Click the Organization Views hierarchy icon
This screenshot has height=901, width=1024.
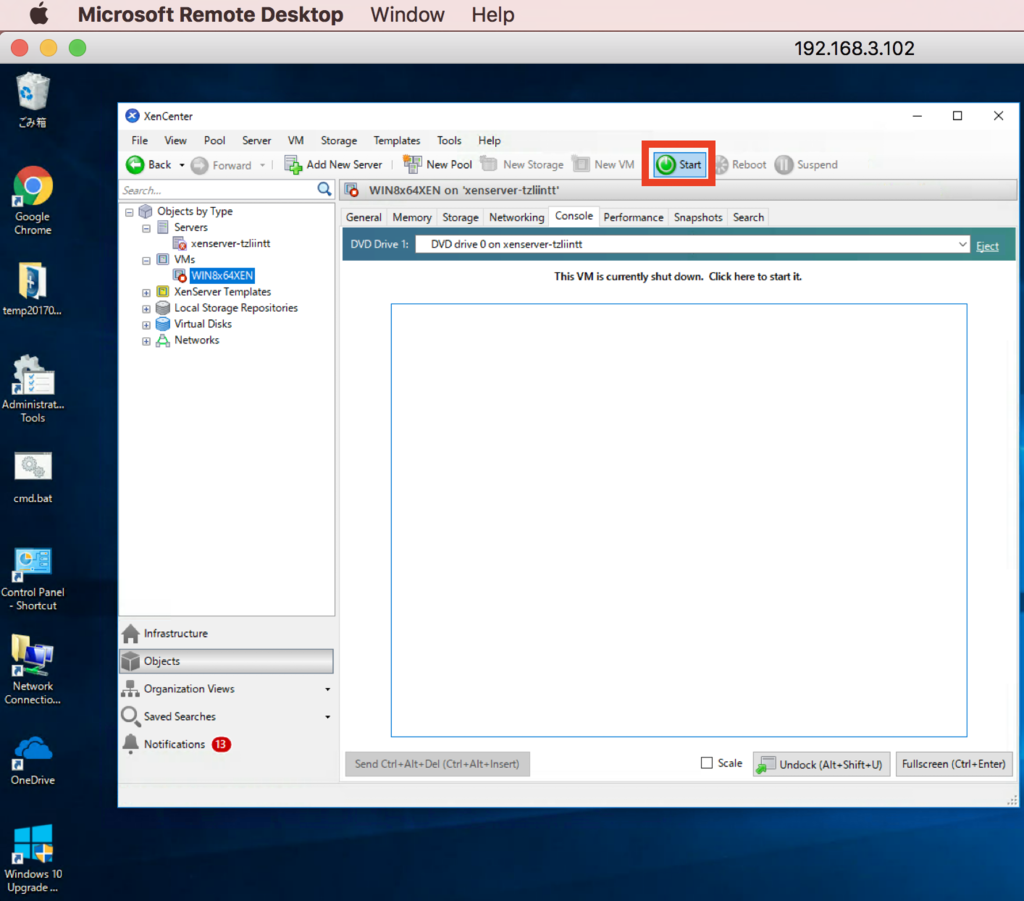[x=131, y=689]
